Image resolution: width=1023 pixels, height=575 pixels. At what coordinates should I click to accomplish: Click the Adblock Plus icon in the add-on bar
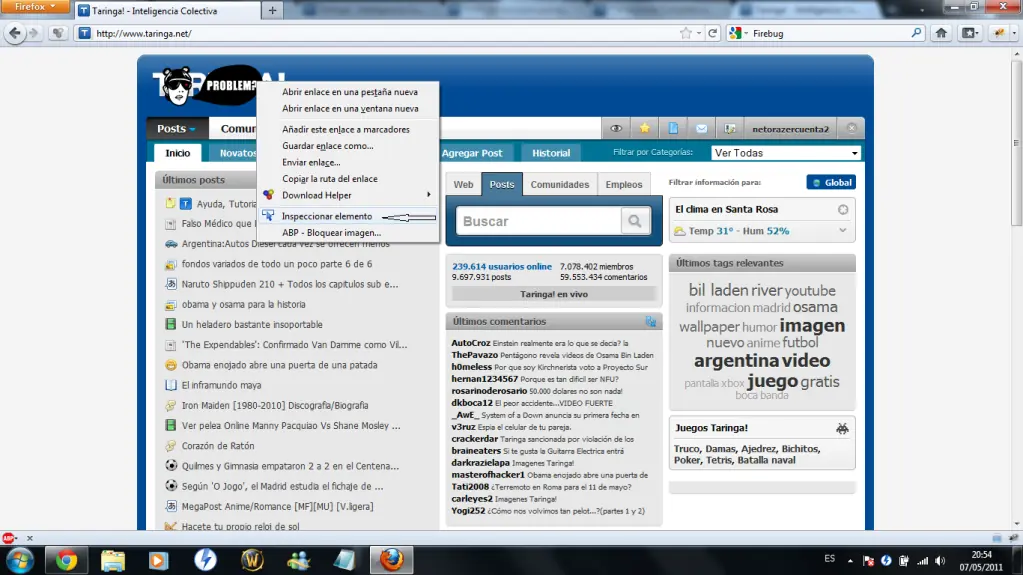8,538
